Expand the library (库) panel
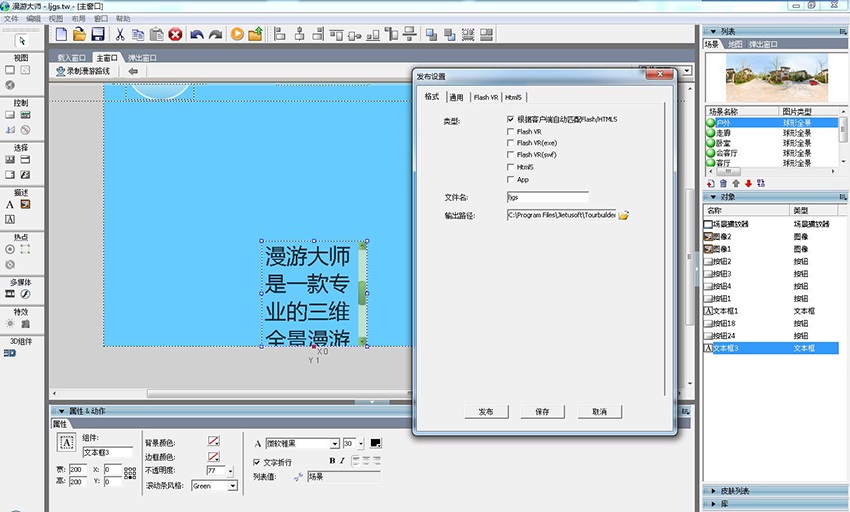The height and width of the screenshot is (512, 850). [713, 504]
